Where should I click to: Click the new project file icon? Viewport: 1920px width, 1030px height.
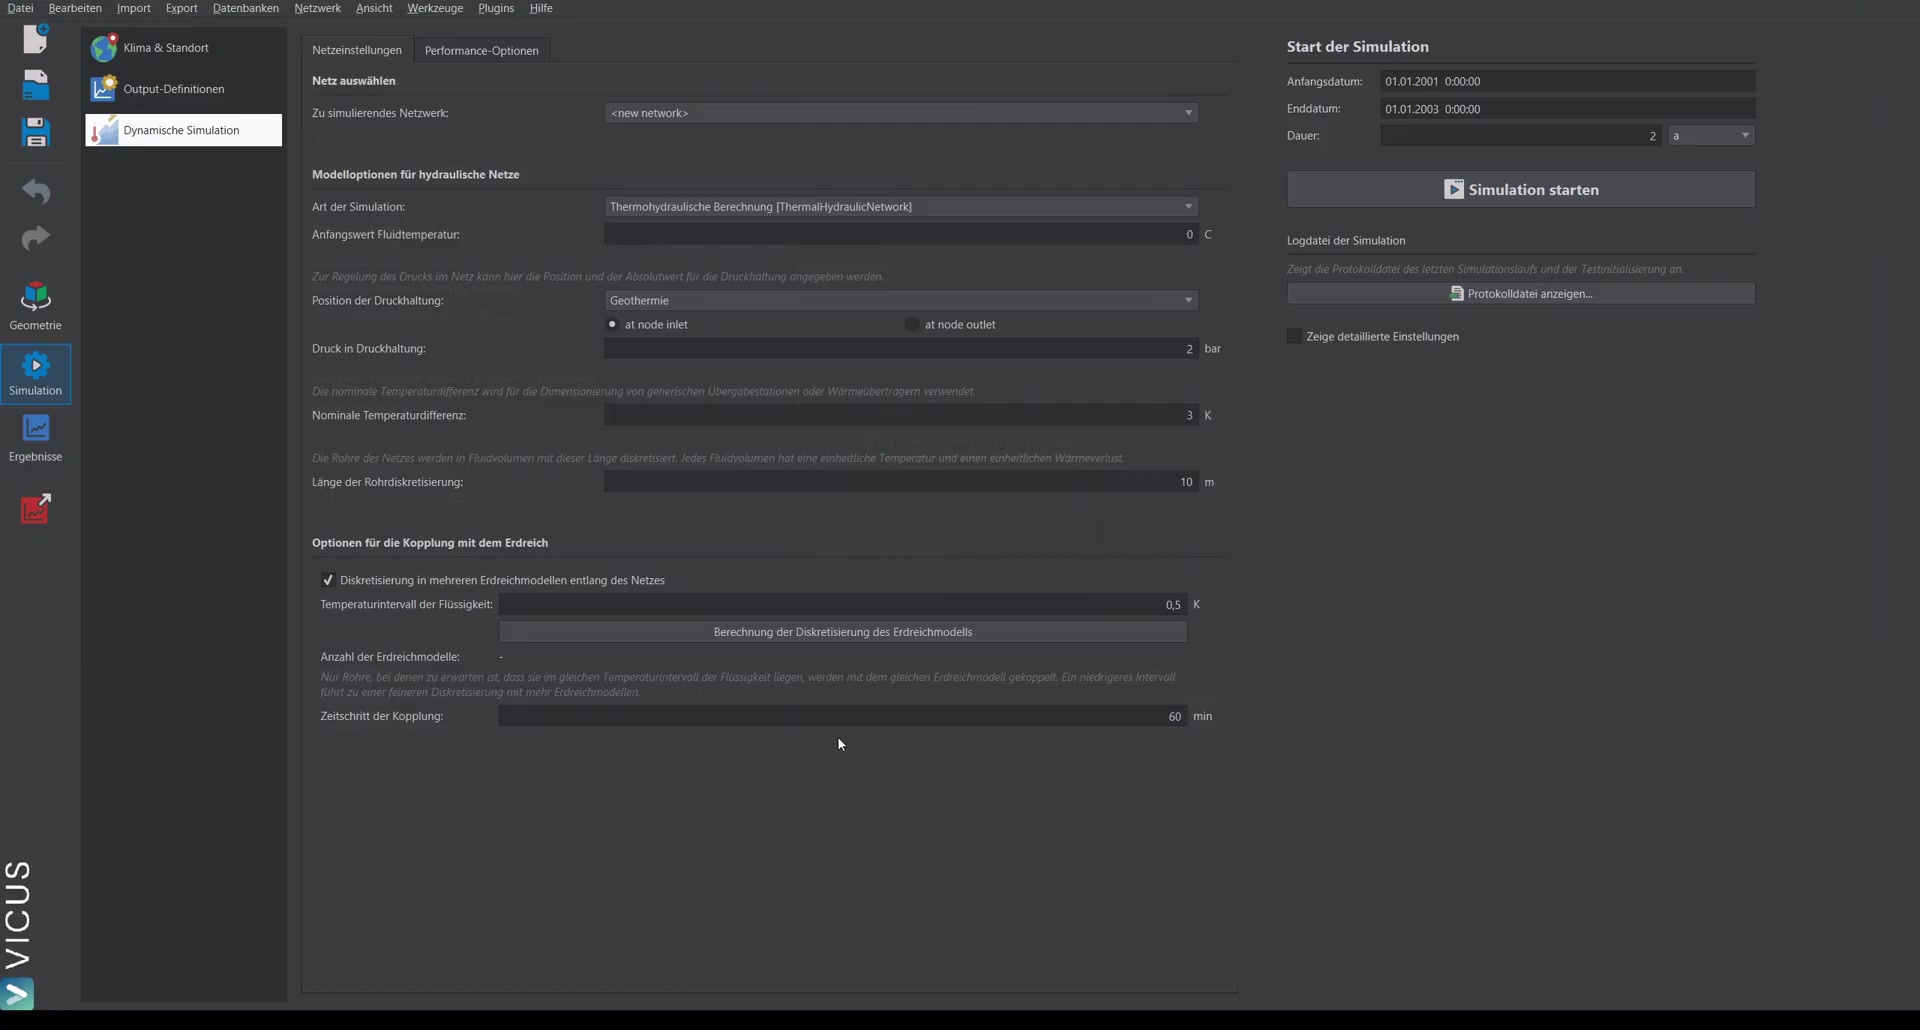click(x=36, y=39)
